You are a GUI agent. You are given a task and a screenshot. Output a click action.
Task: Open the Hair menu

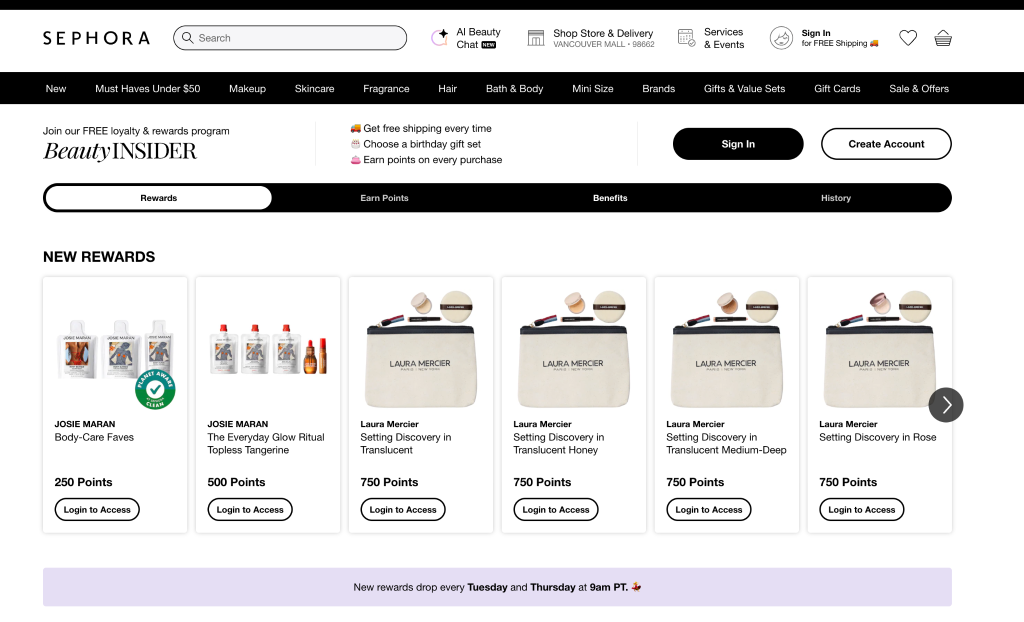(447, 88)
